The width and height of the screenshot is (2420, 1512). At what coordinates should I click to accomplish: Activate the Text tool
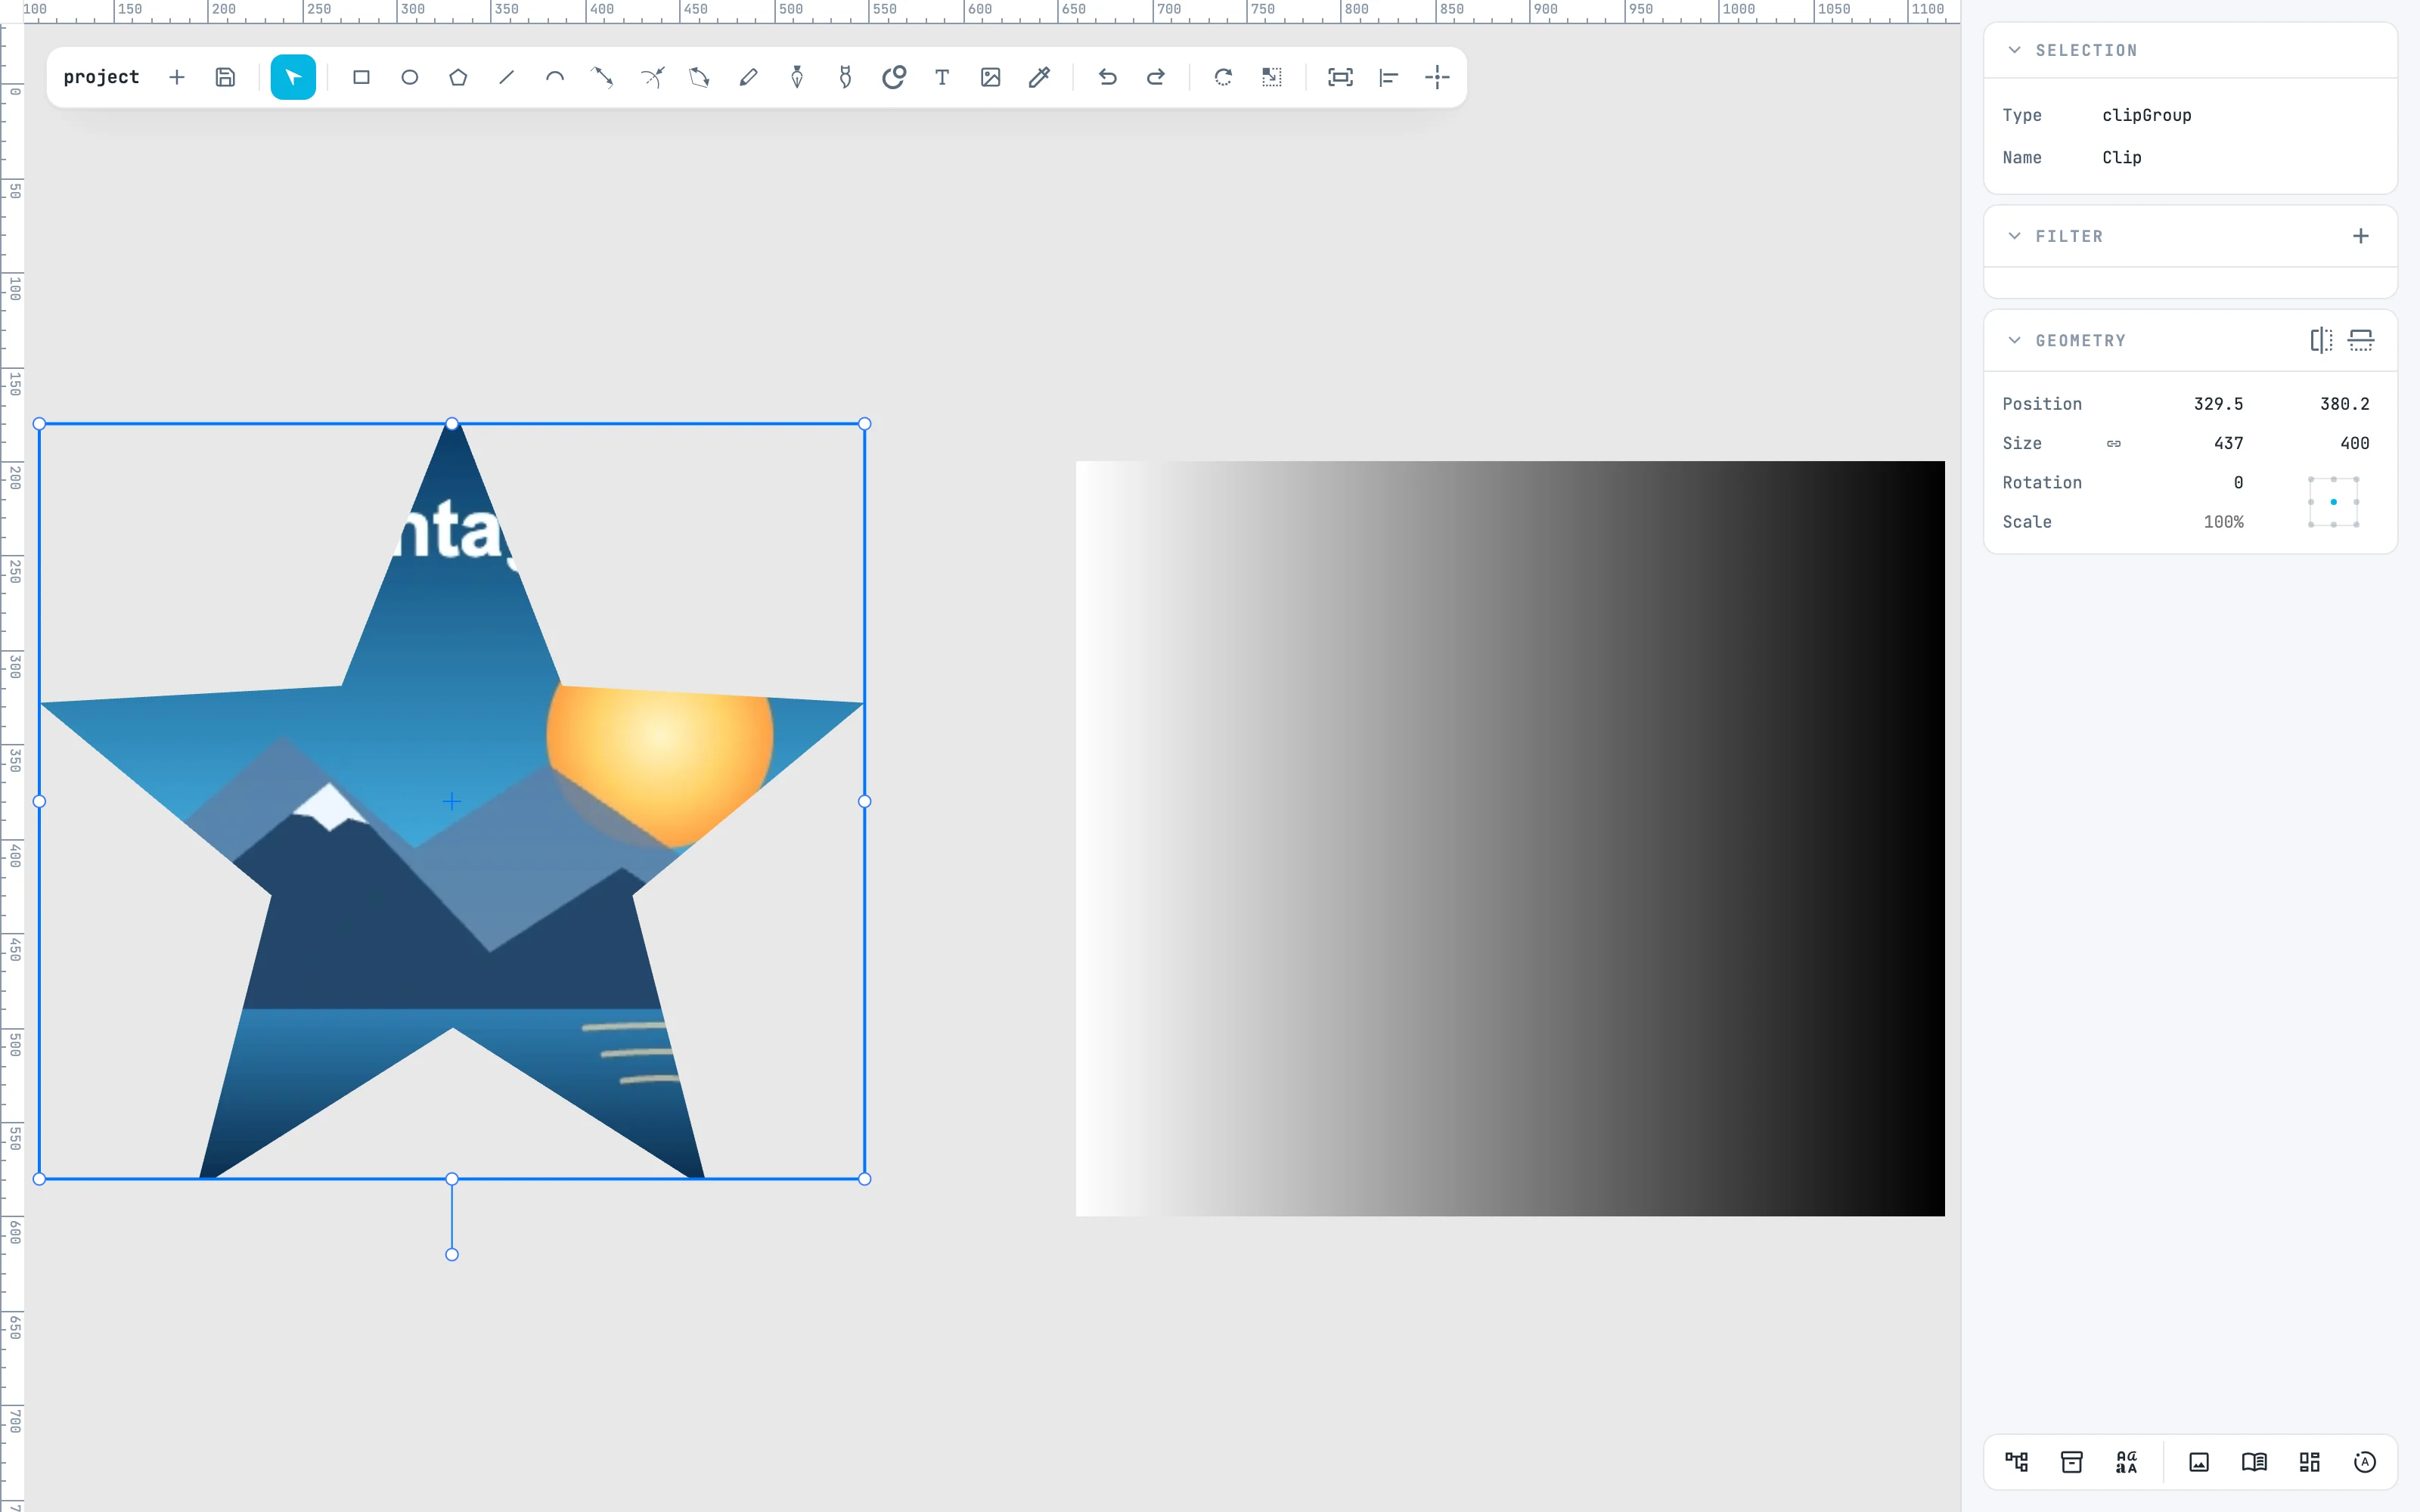(x=942, y=77)
